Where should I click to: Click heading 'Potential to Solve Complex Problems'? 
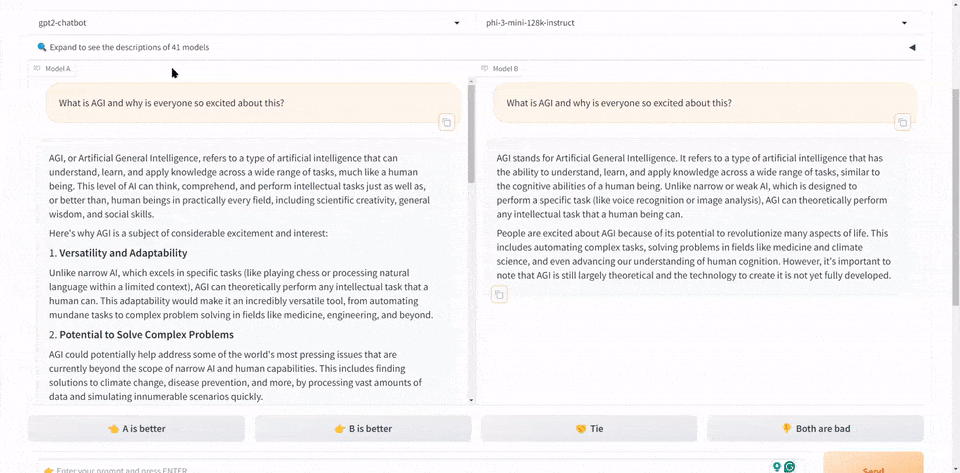[x=146, y=335]
